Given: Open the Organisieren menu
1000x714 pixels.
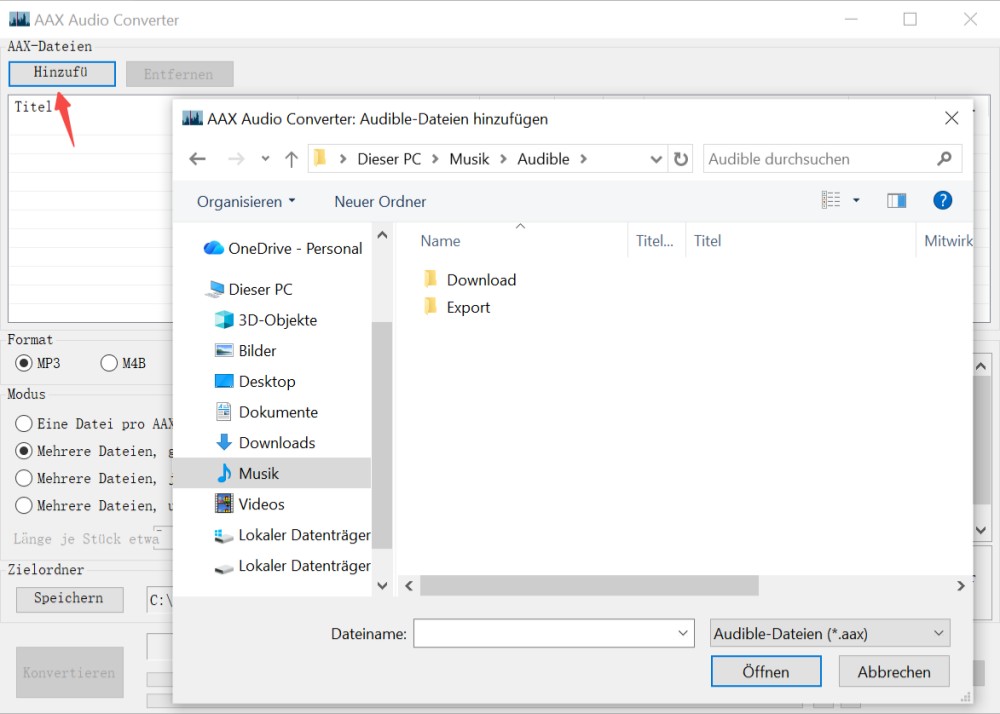Looking at the screenshot, I should pos(246,201).
